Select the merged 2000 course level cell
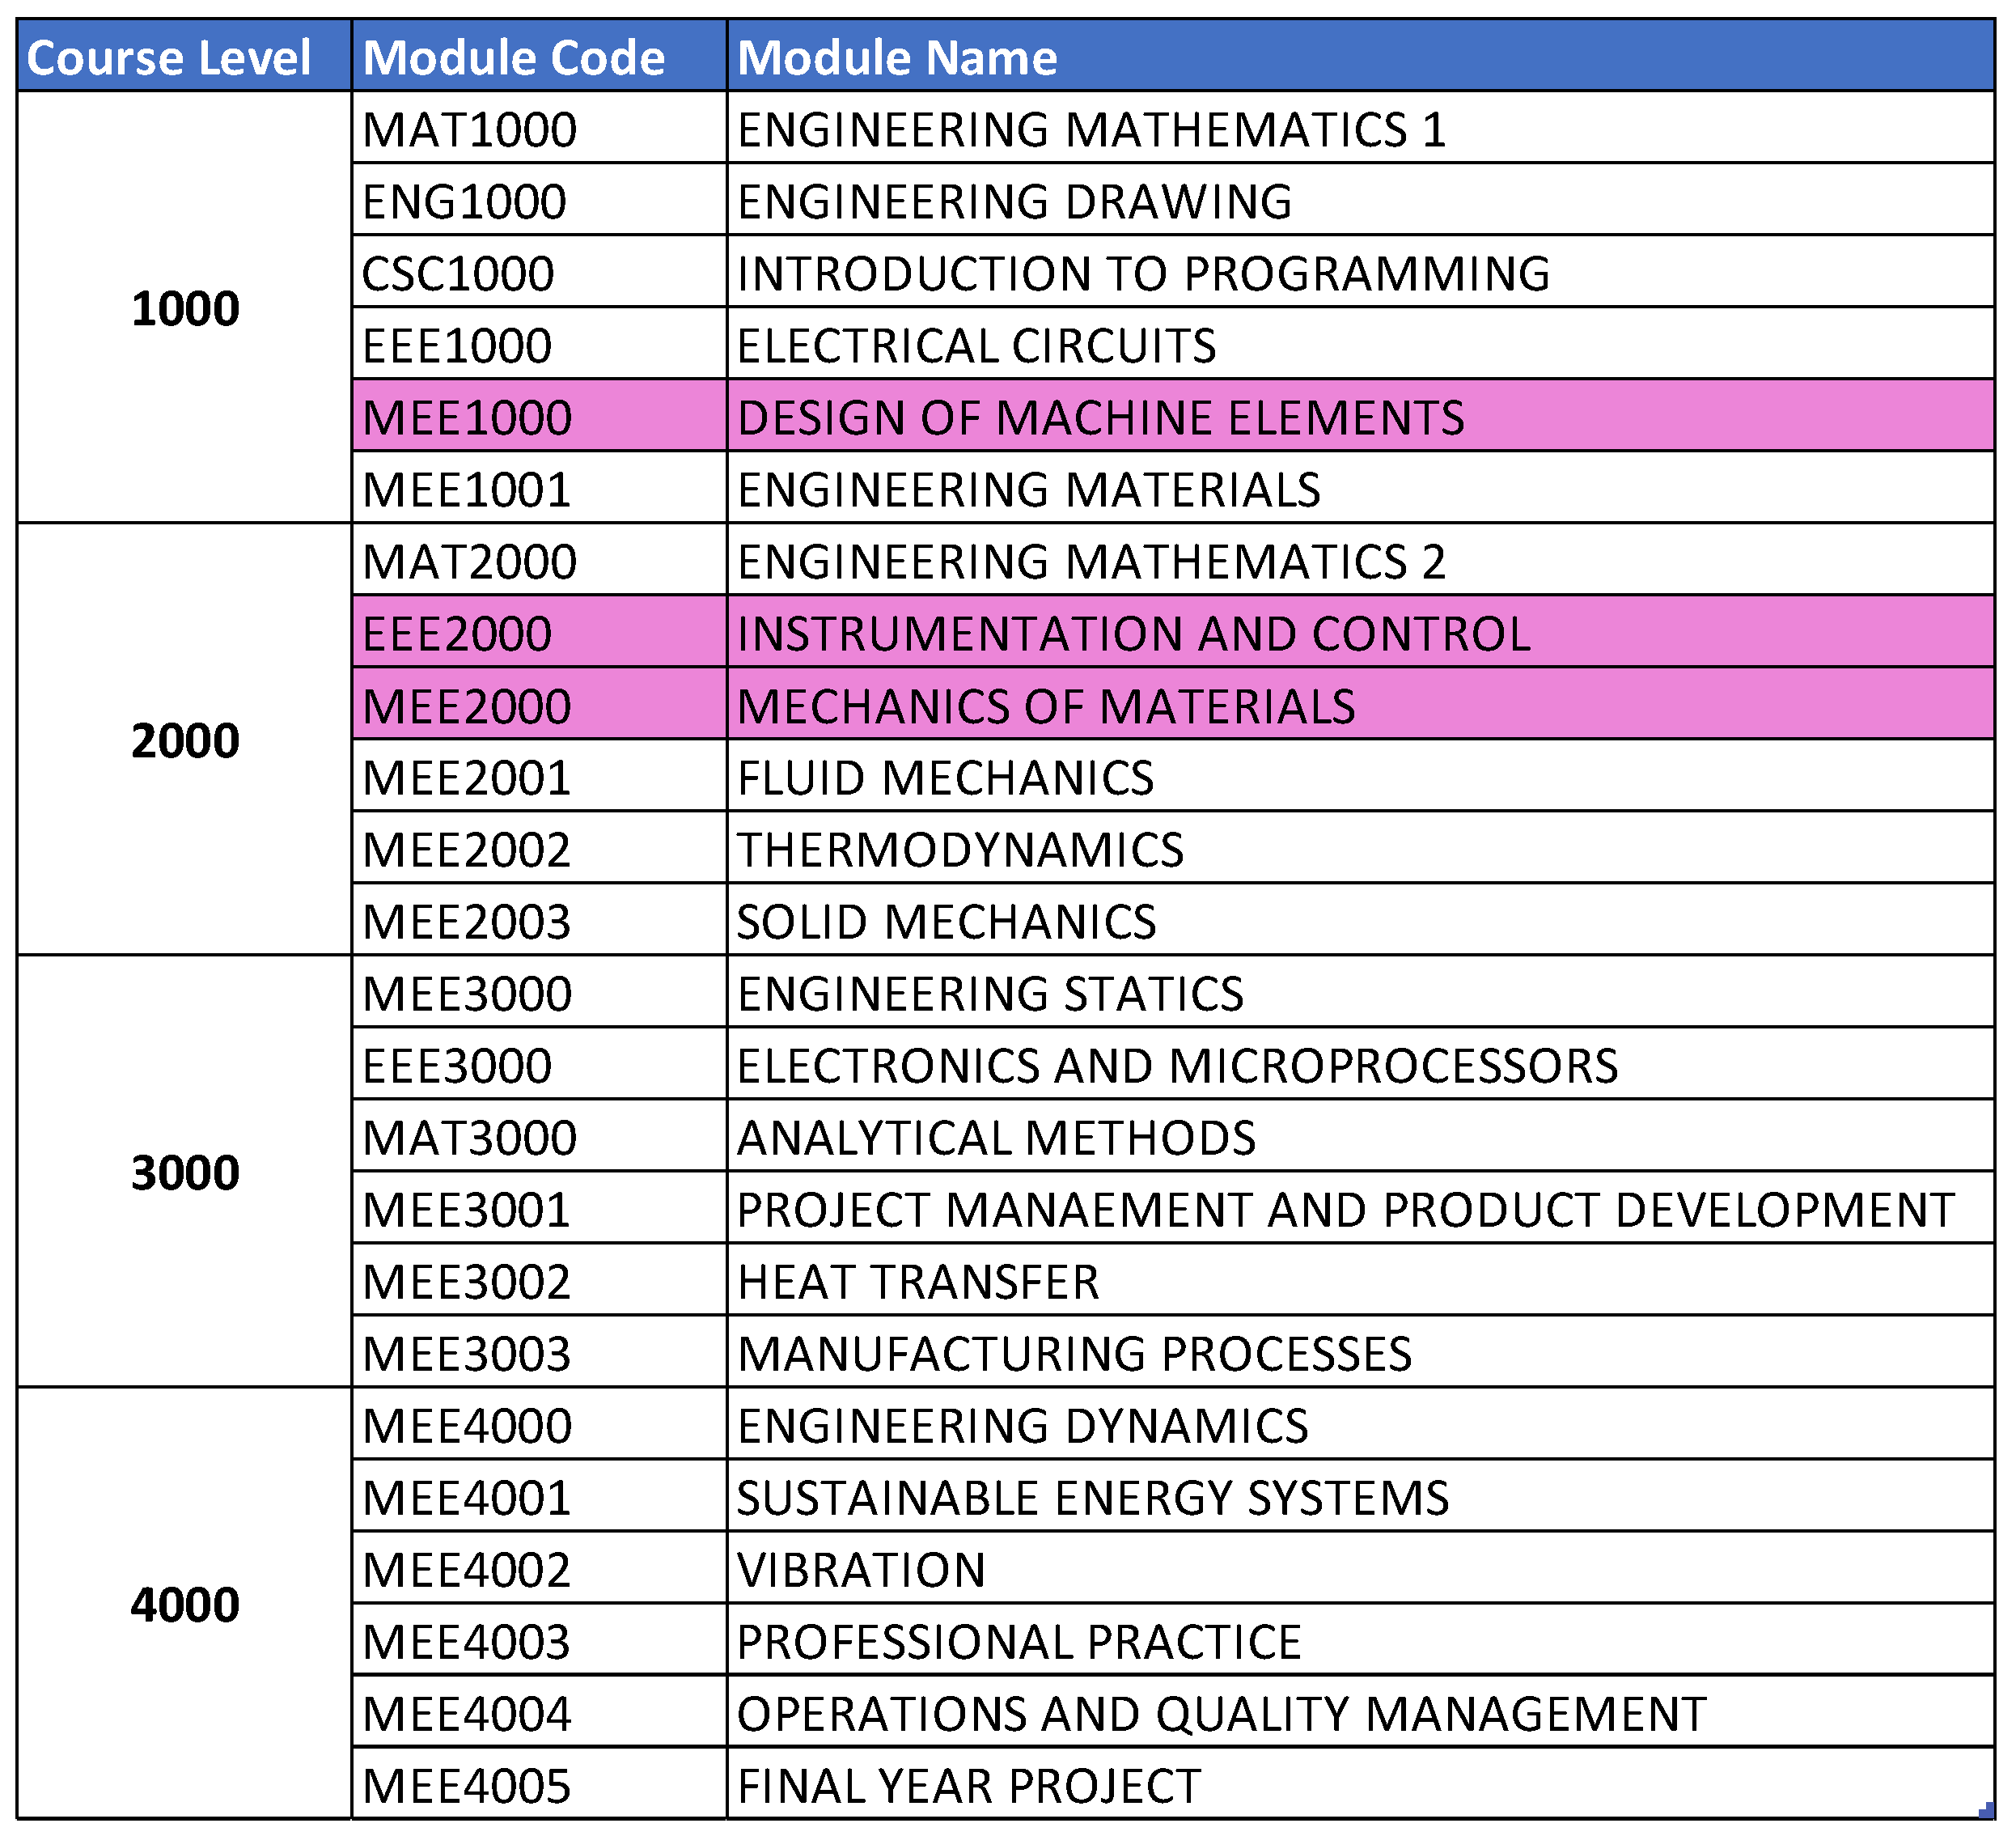The width and height of the screenshot is (2016, 1836). pyautogui.click(x=184, y=740)
